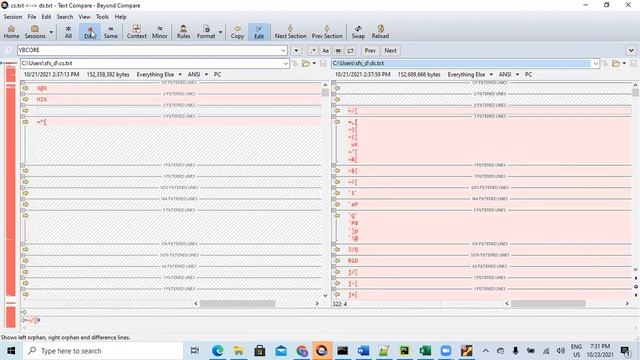Click the copy arrow beside right @SD line
The width and height of the screenshot is (640, 360).
click(x=337, y=260)
